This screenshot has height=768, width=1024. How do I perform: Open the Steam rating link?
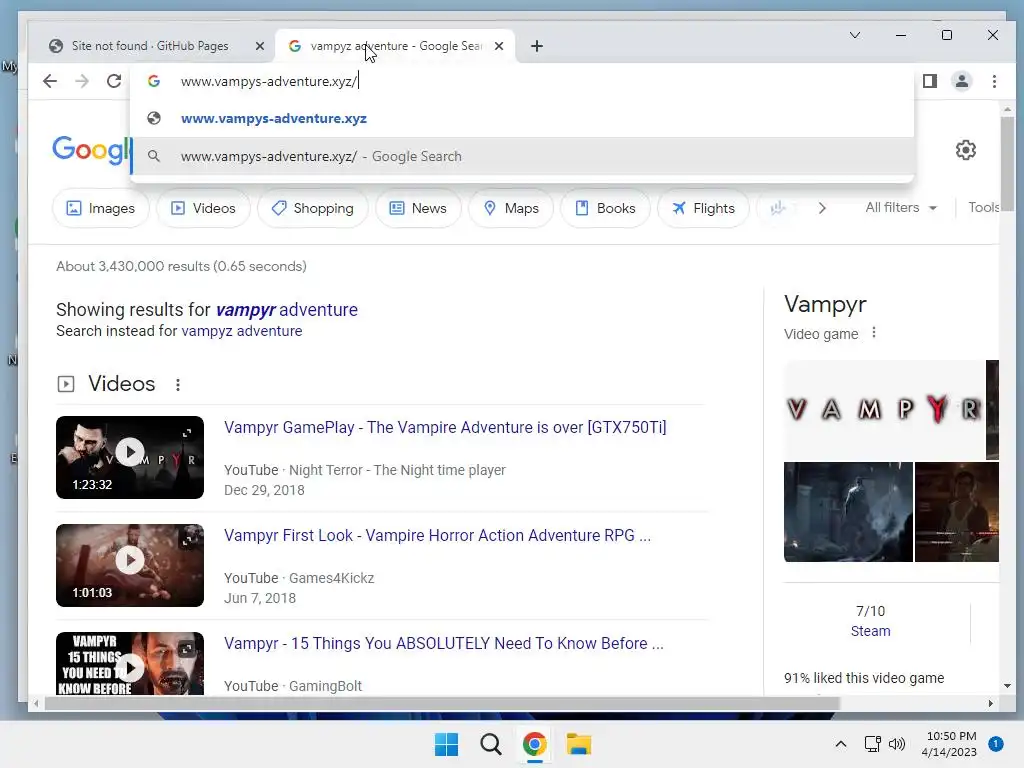point(870,631)
